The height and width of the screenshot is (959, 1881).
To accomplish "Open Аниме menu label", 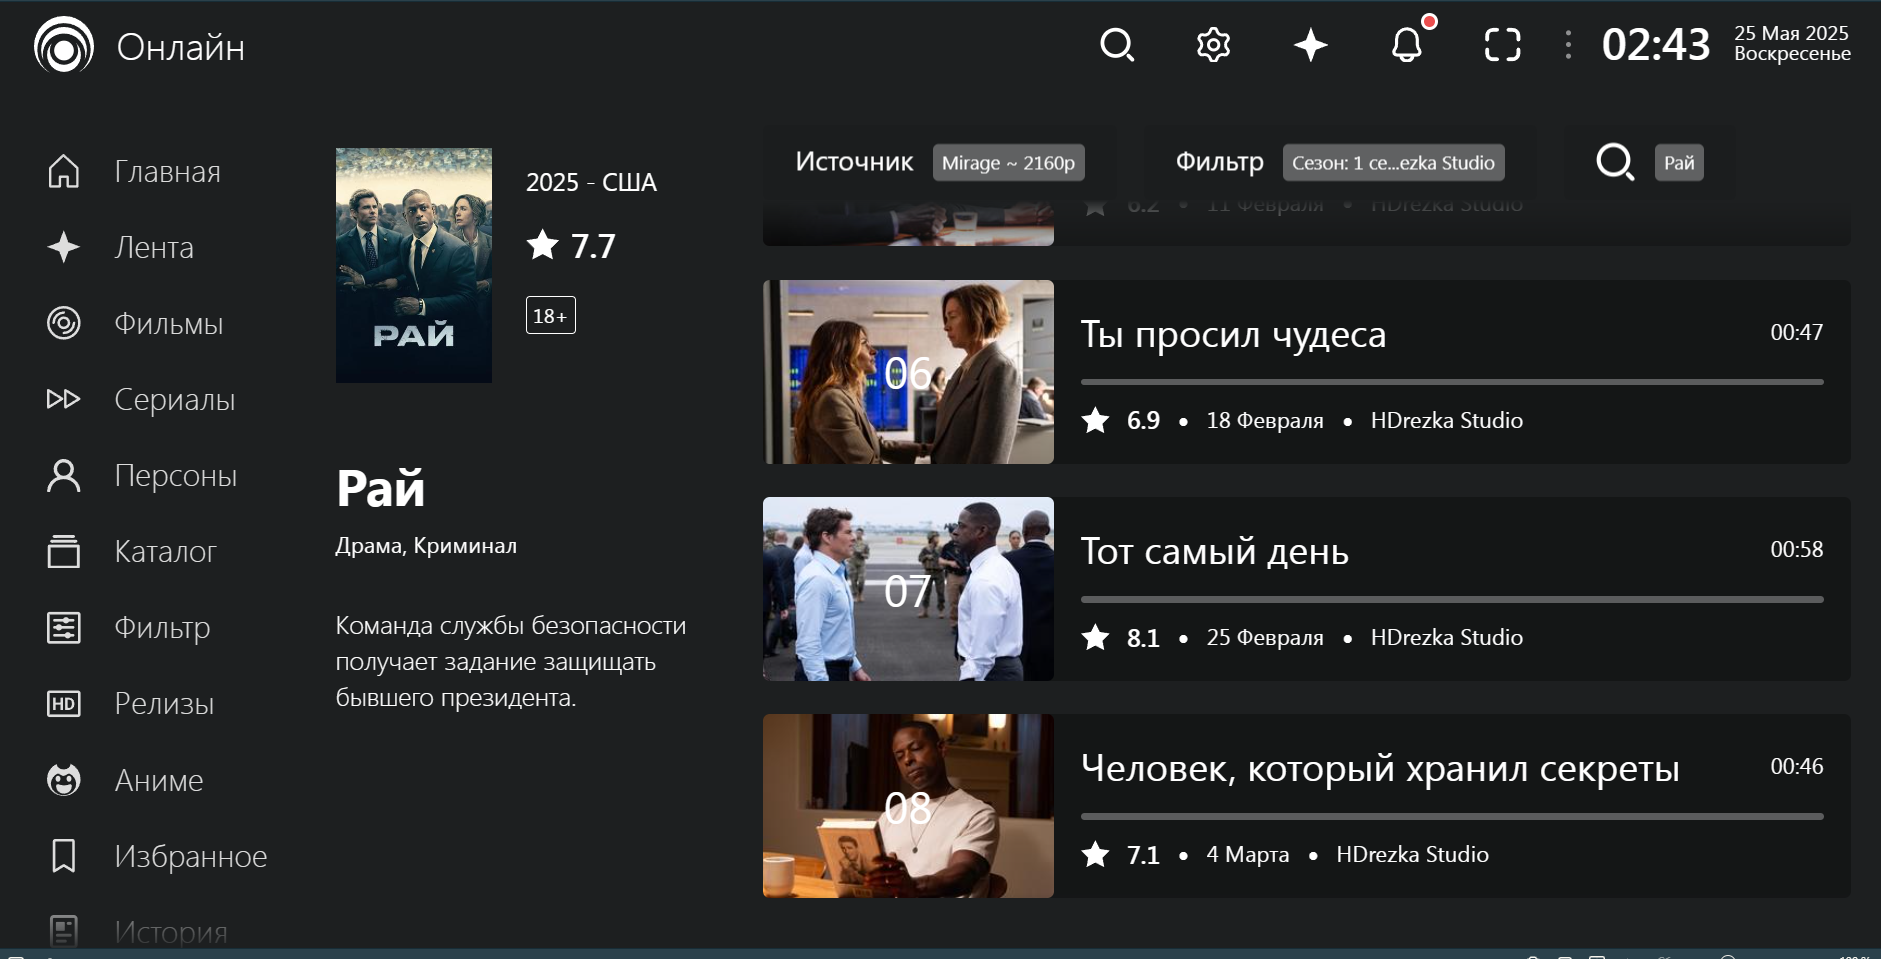I will [x=159, y=780].
